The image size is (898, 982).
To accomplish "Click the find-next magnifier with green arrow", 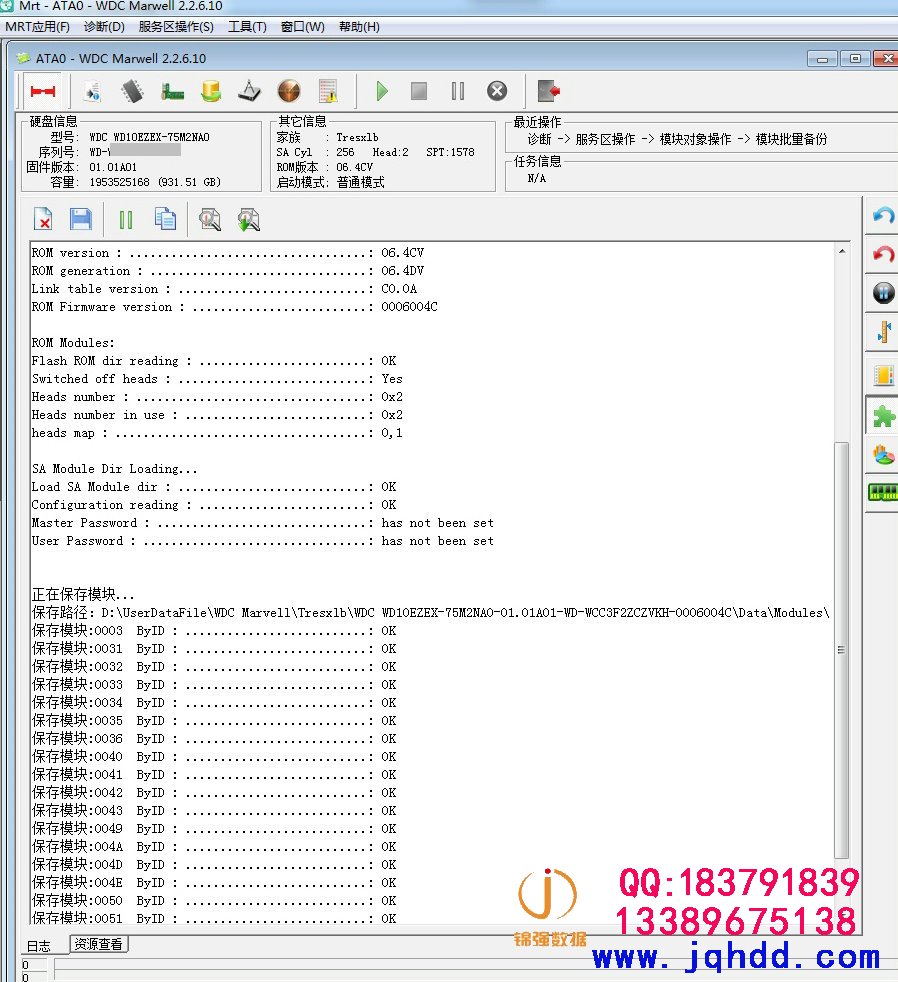I will coord(249,220).
